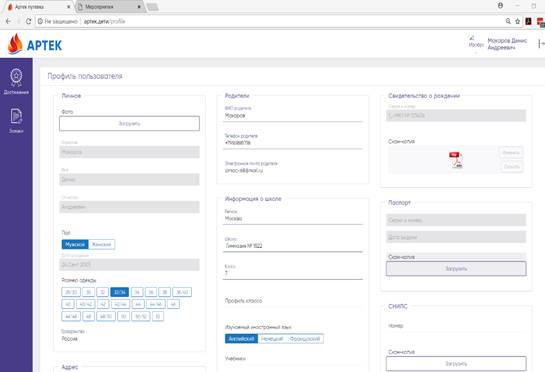Viewport: 545px width, 372px height.
Task: Choose clothing size 40/42
Action: click(85, 304)
